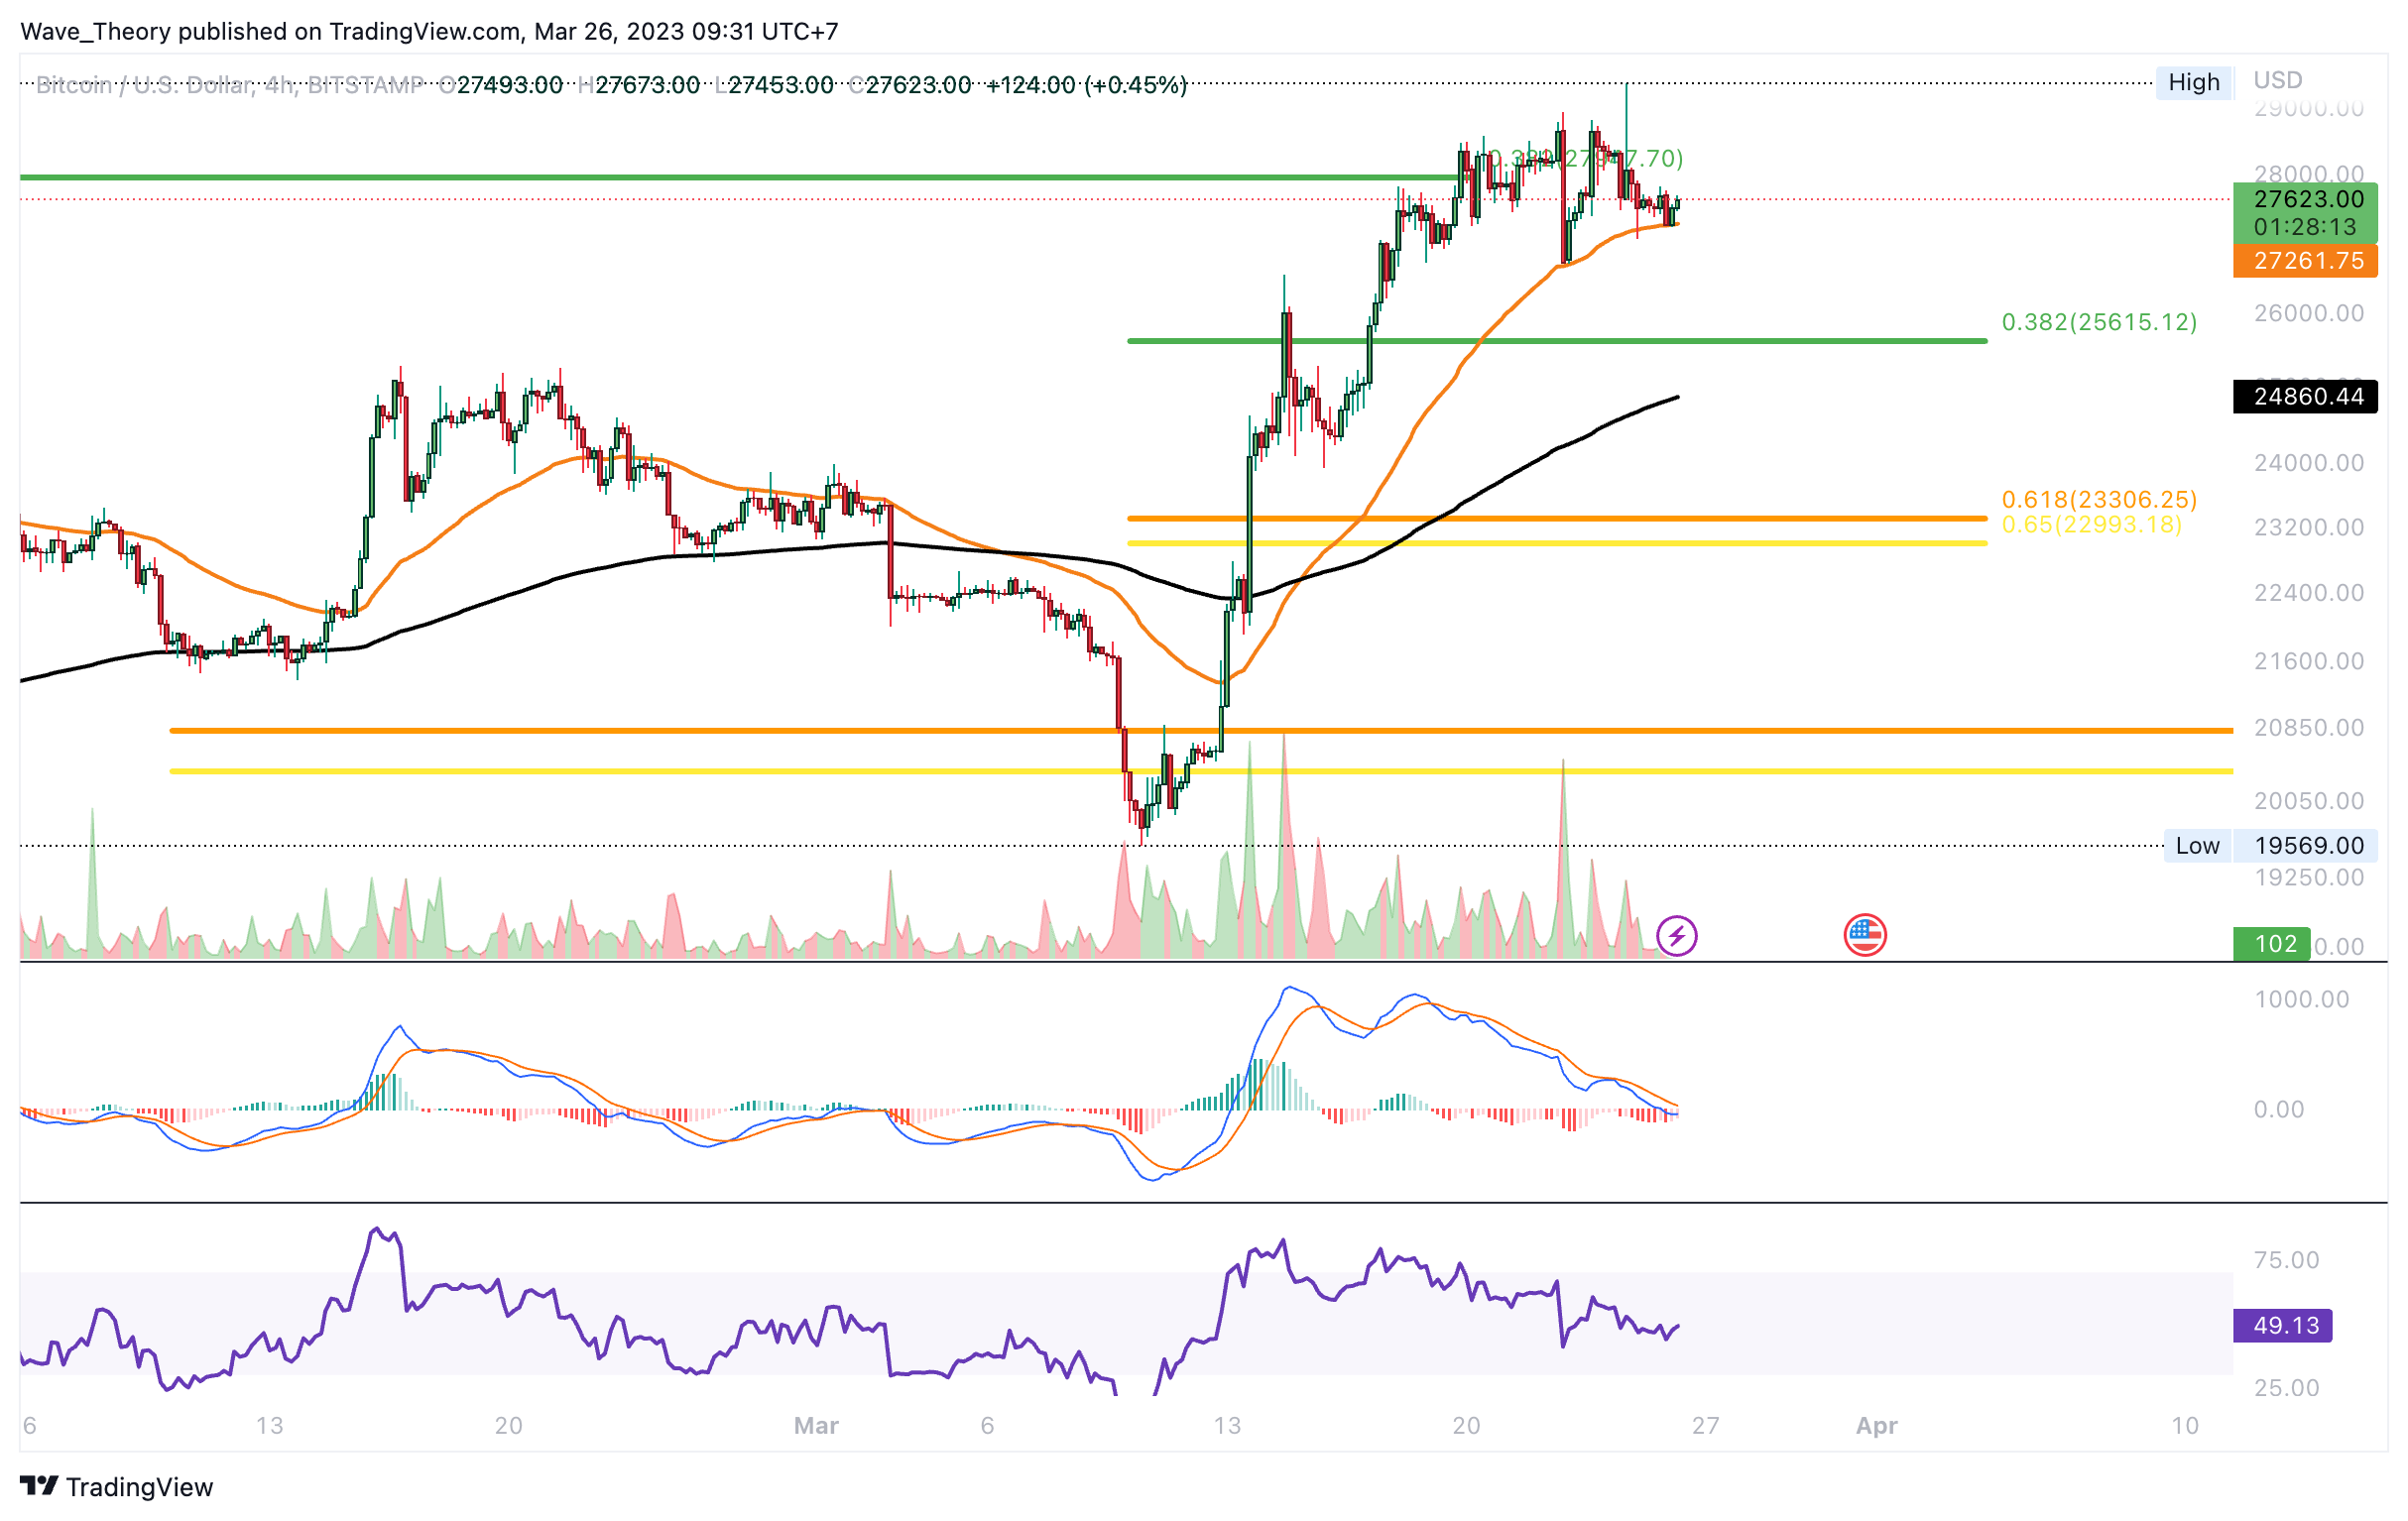
Task: Click the US flag economic event icon
Action: click(x=1865, y=936)
